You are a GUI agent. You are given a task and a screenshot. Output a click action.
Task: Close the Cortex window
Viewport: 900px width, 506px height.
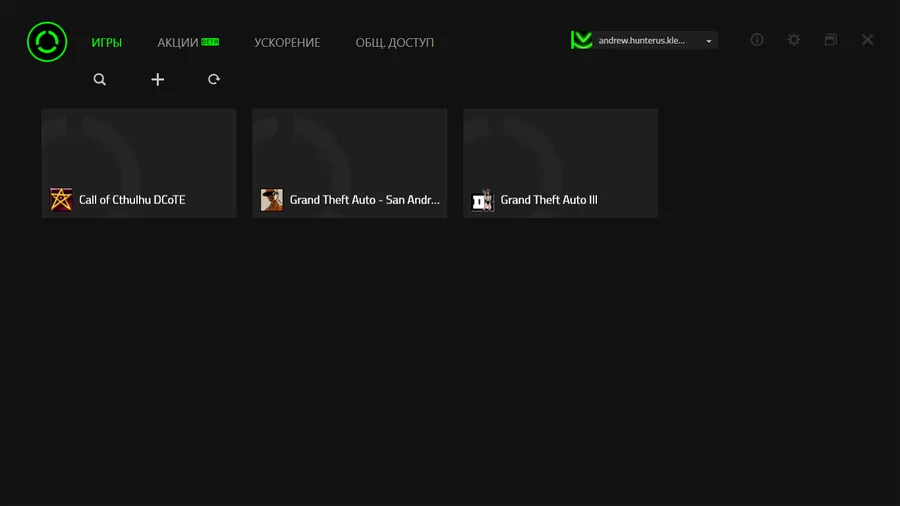867,40
